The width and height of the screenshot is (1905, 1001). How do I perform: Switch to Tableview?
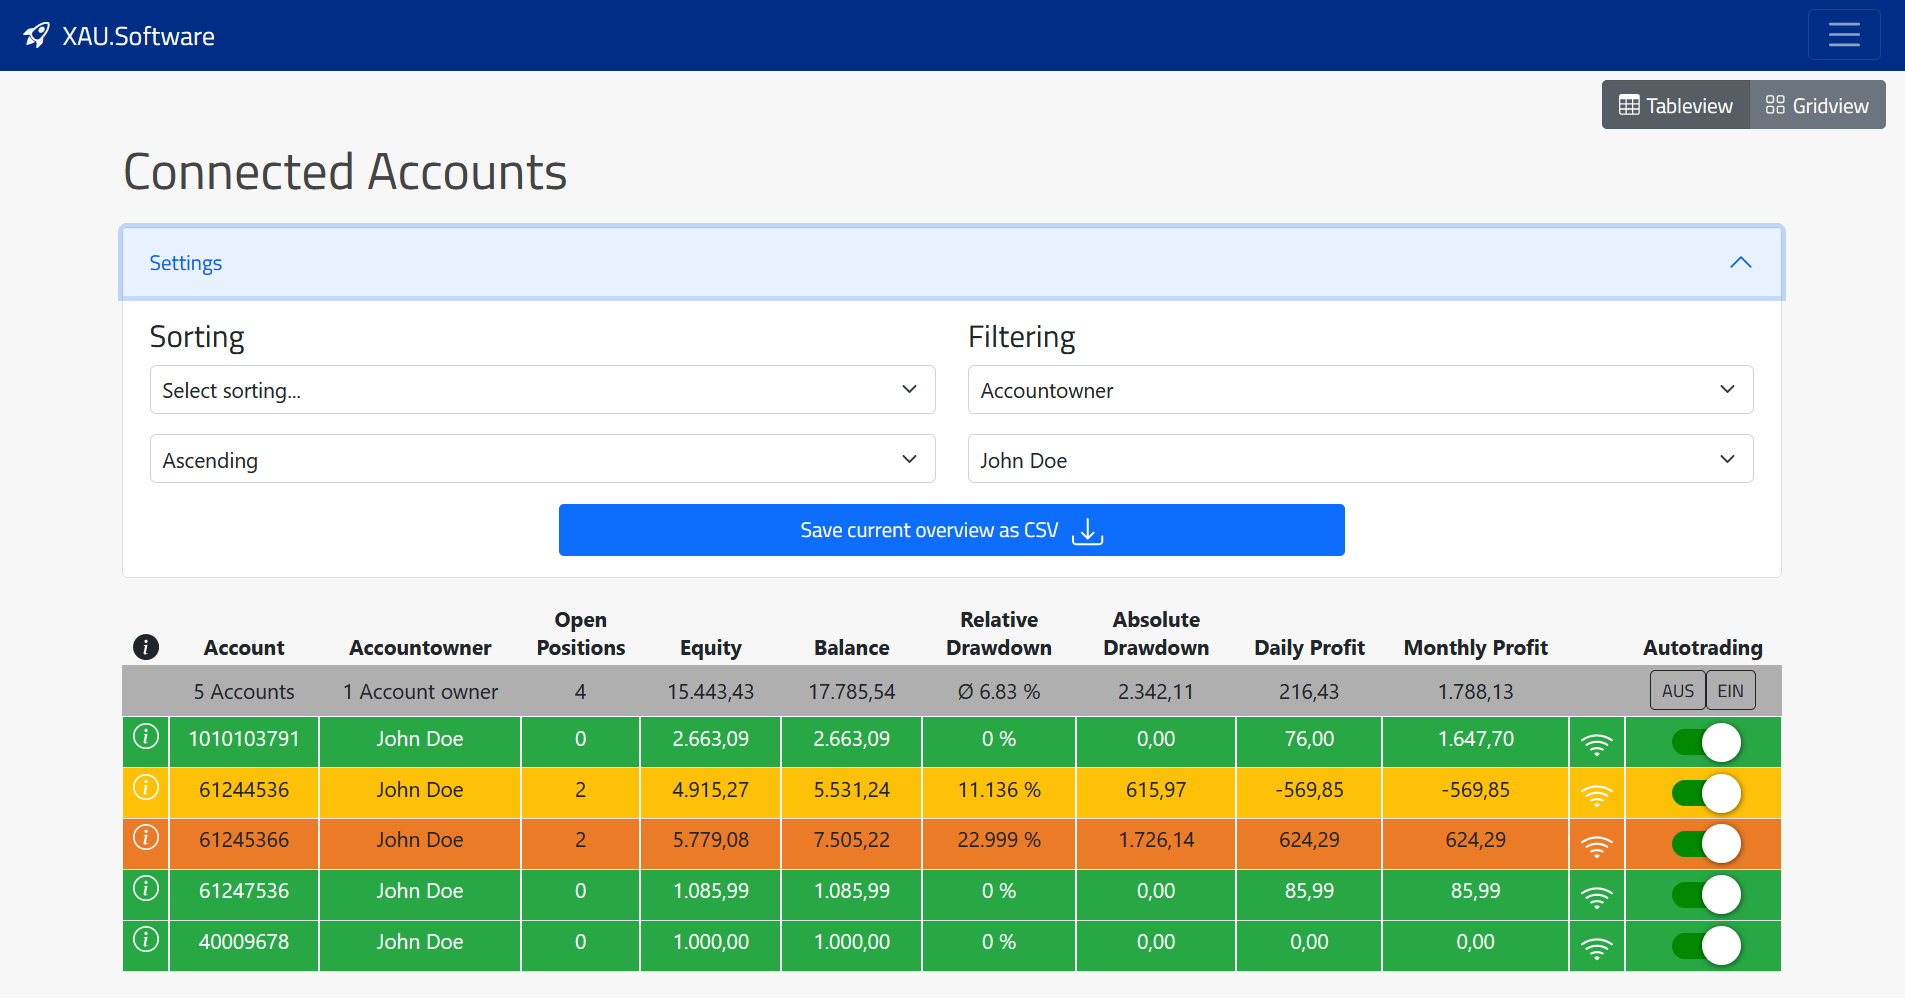[1676, 105]
